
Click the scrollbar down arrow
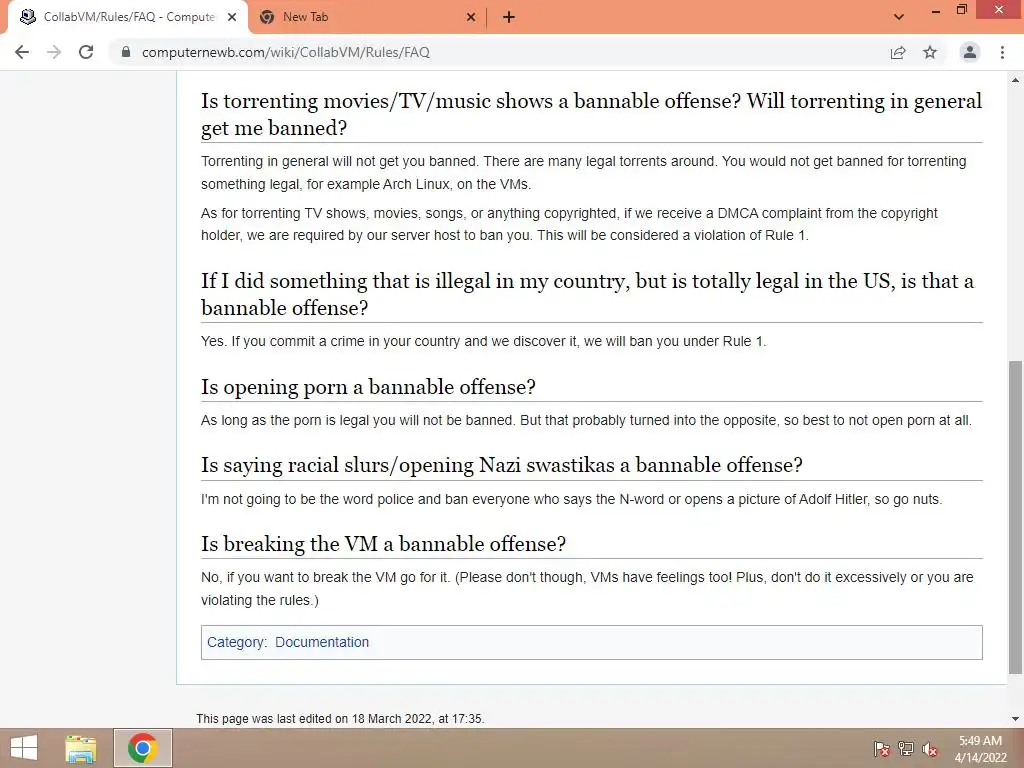[1015, 719]
